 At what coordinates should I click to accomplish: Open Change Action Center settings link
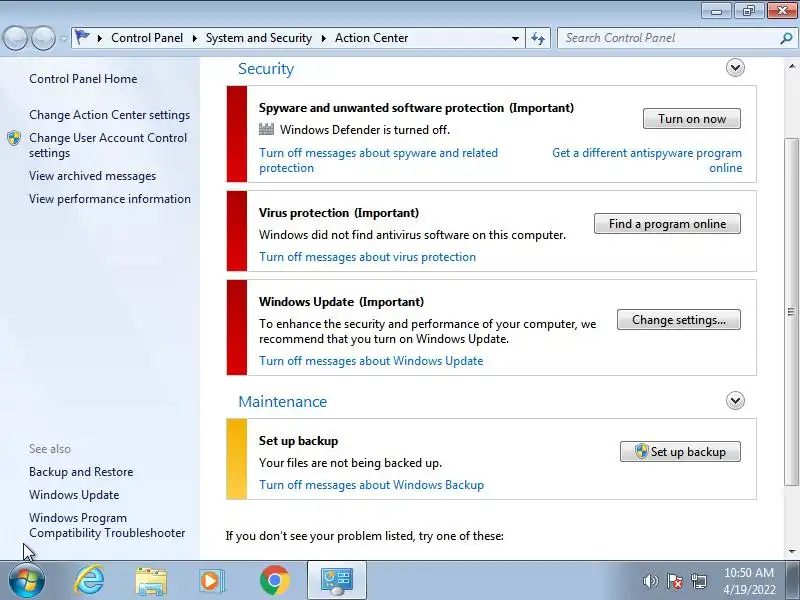pyautogui.click(x=109, y=115)
